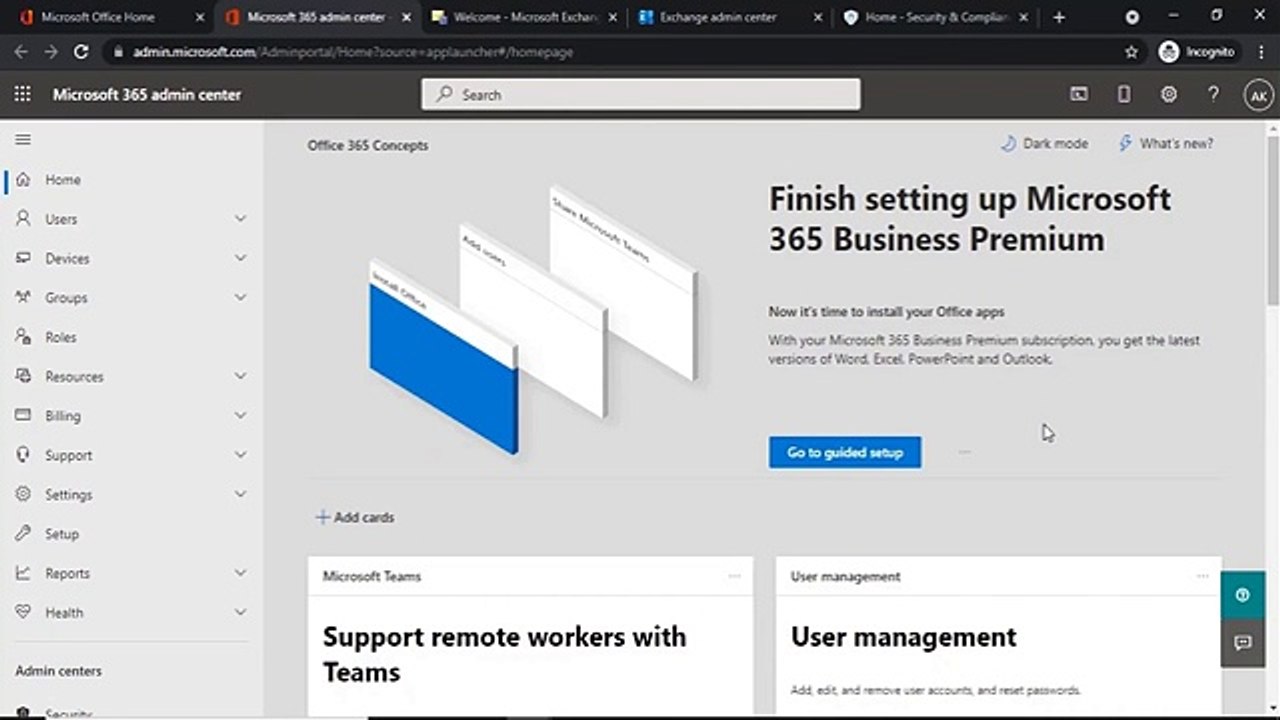Viewport: 1280px width, 720px height.
Task: Switch to Home Security & Compliance tab
Action: click(935, 17)
